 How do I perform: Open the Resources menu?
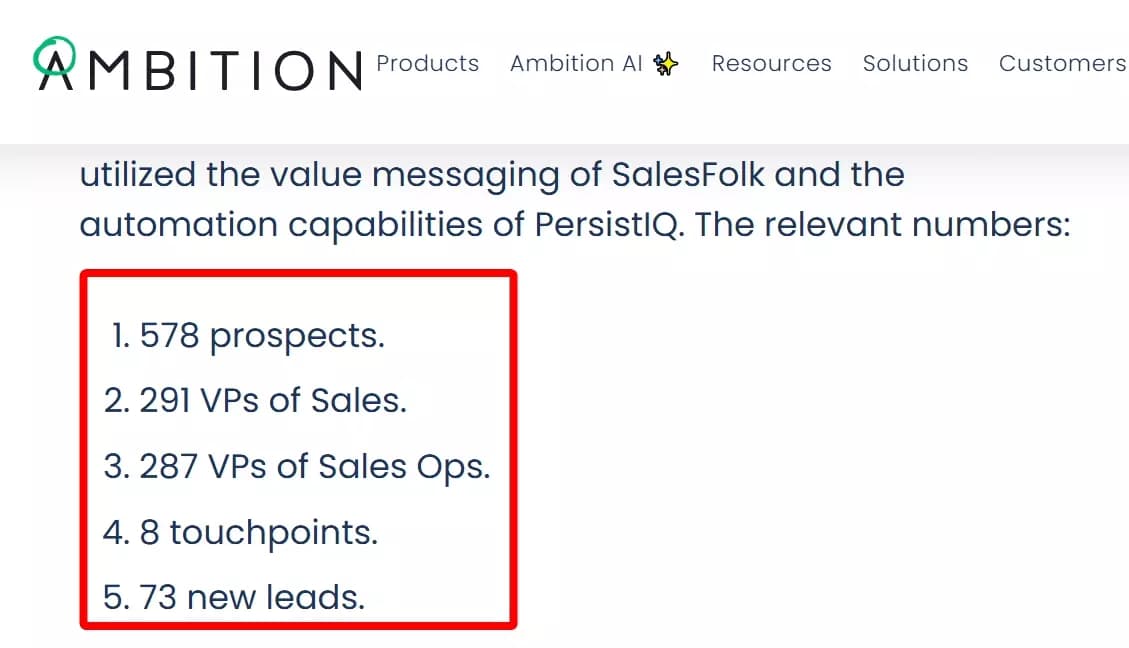(771, 63)
